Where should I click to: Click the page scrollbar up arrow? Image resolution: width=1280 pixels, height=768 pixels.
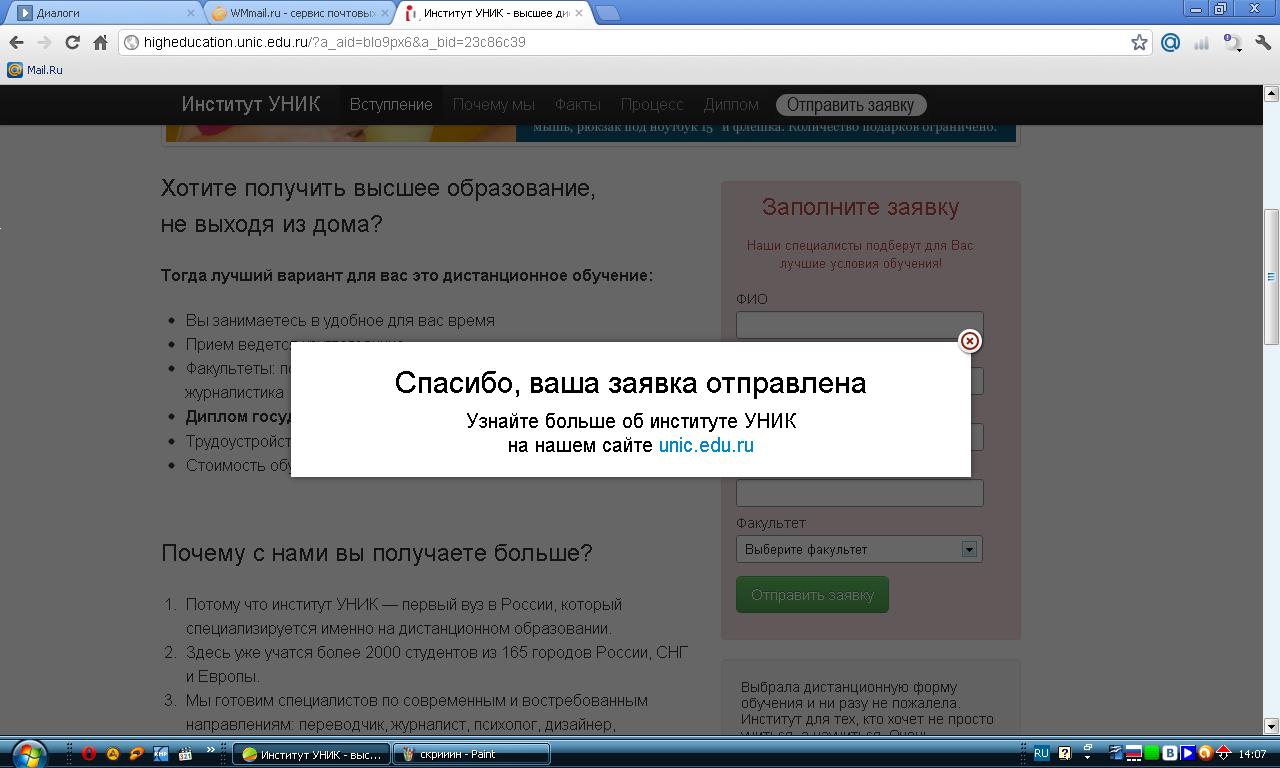[x=1271, y=94]
